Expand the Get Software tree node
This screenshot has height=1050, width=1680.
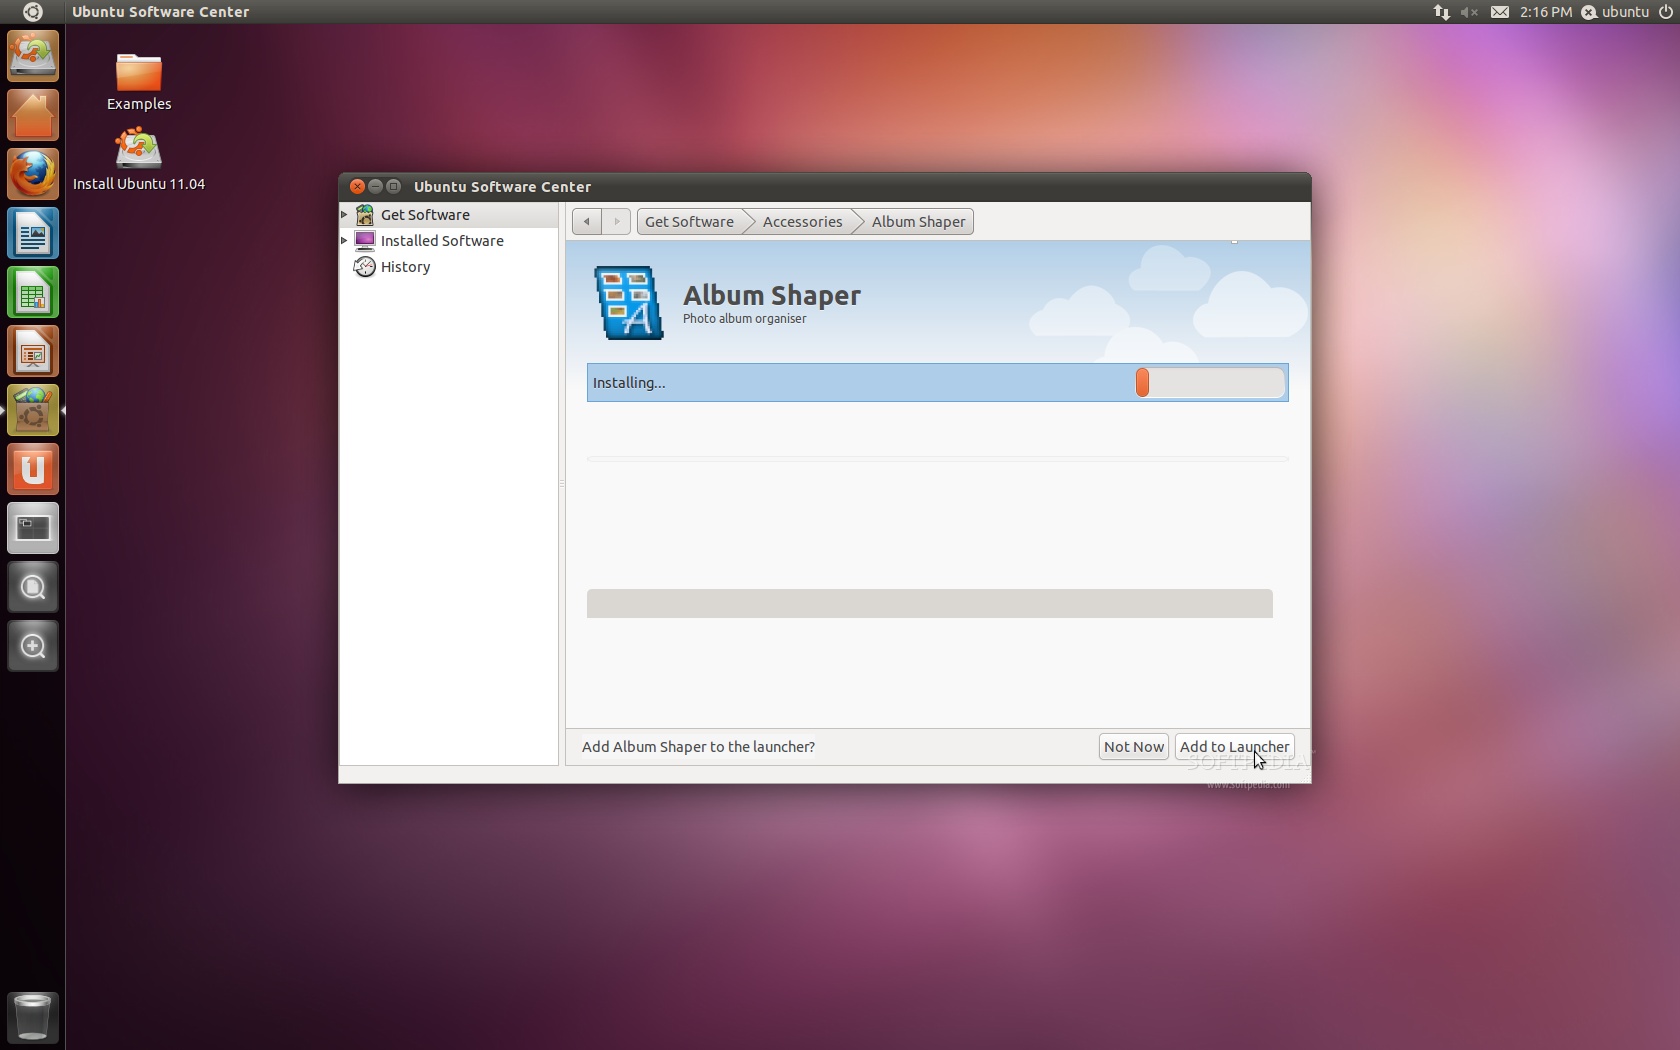(x=345, y=215)
